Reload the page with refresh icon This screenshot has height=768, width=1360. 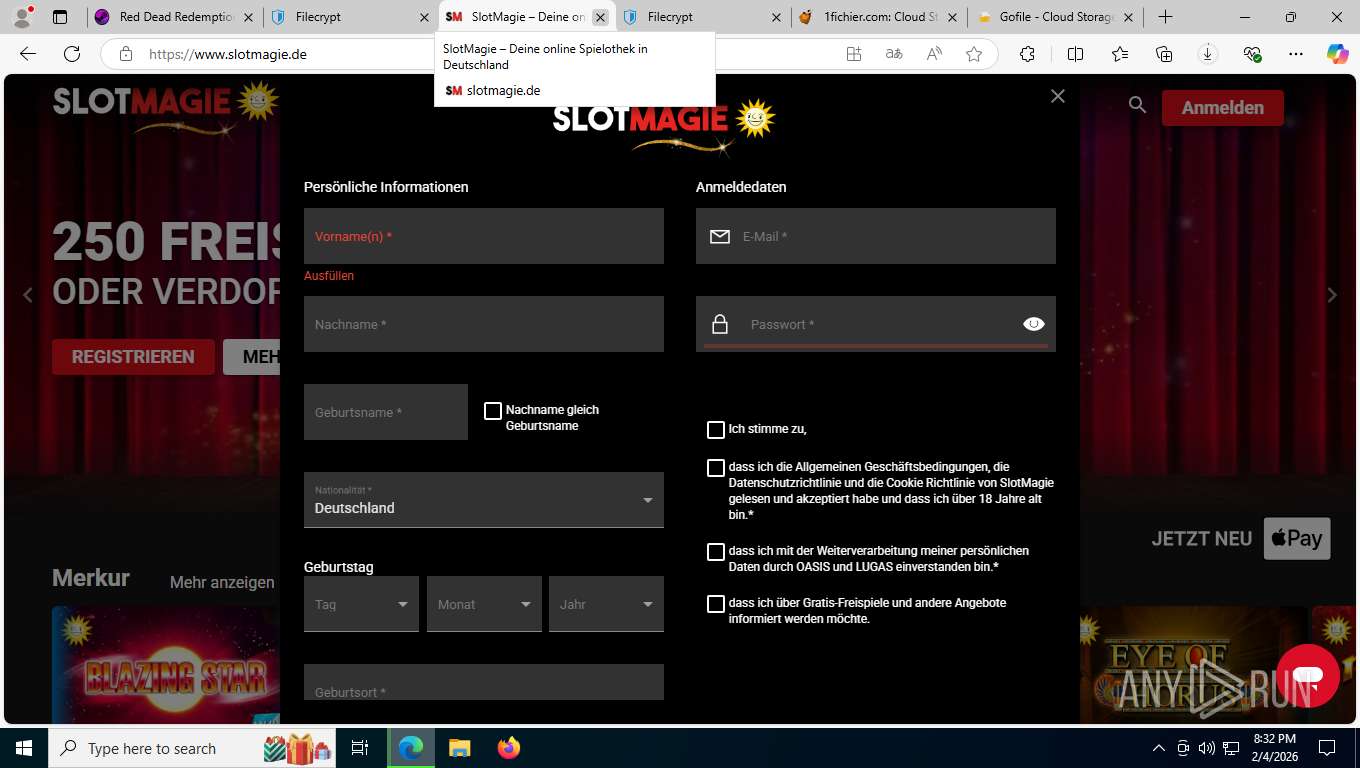click(72, 54)
